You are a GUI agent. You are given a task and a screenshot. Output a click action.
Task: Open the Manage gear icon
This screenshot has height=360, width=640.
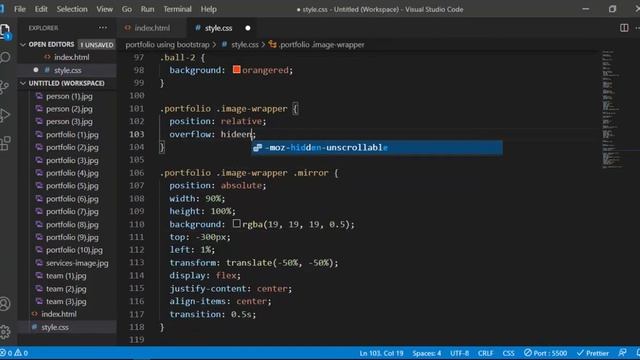(5, 331)
